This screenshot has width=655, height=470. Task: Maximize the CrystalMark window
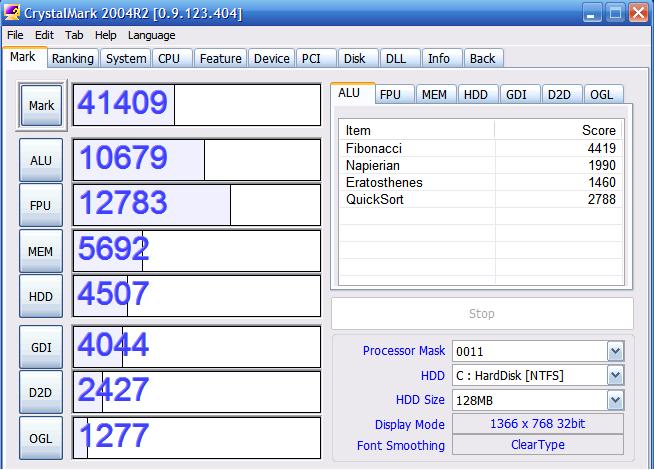tap(615, 13)
